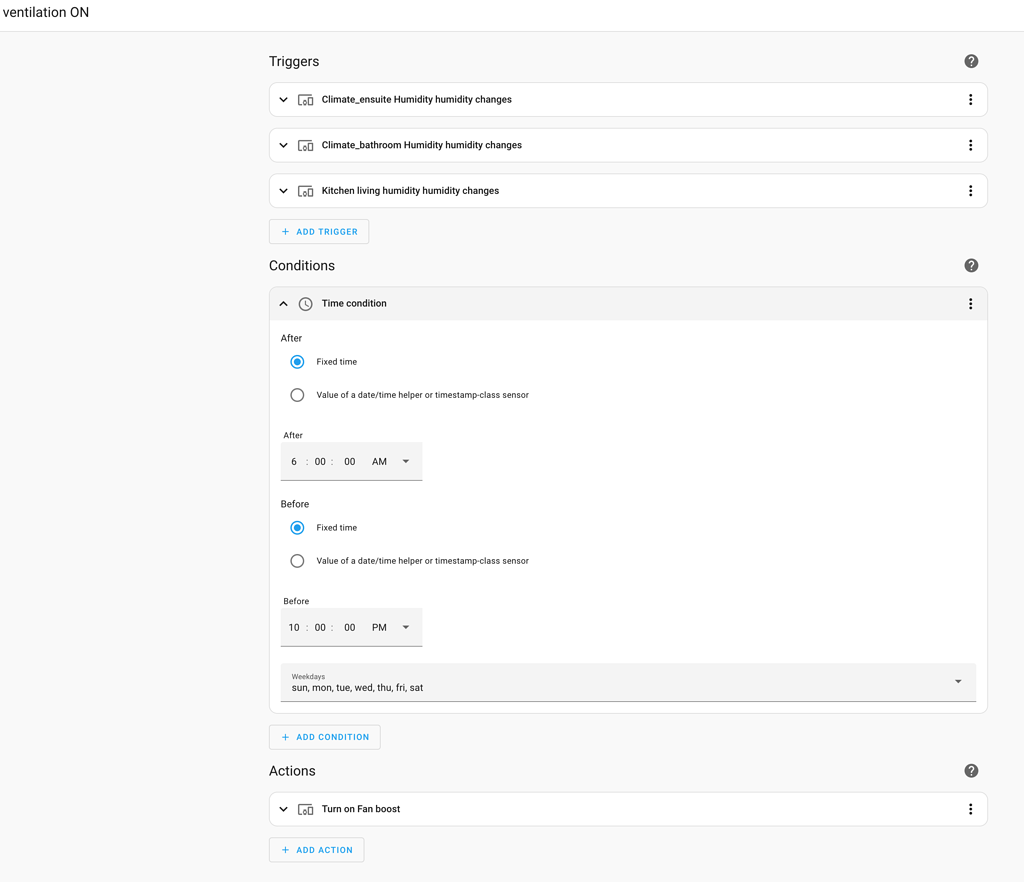This screenshot has width=1024, height=882.
Task: Click the hour field of the Before time
Action: point(293,627)
